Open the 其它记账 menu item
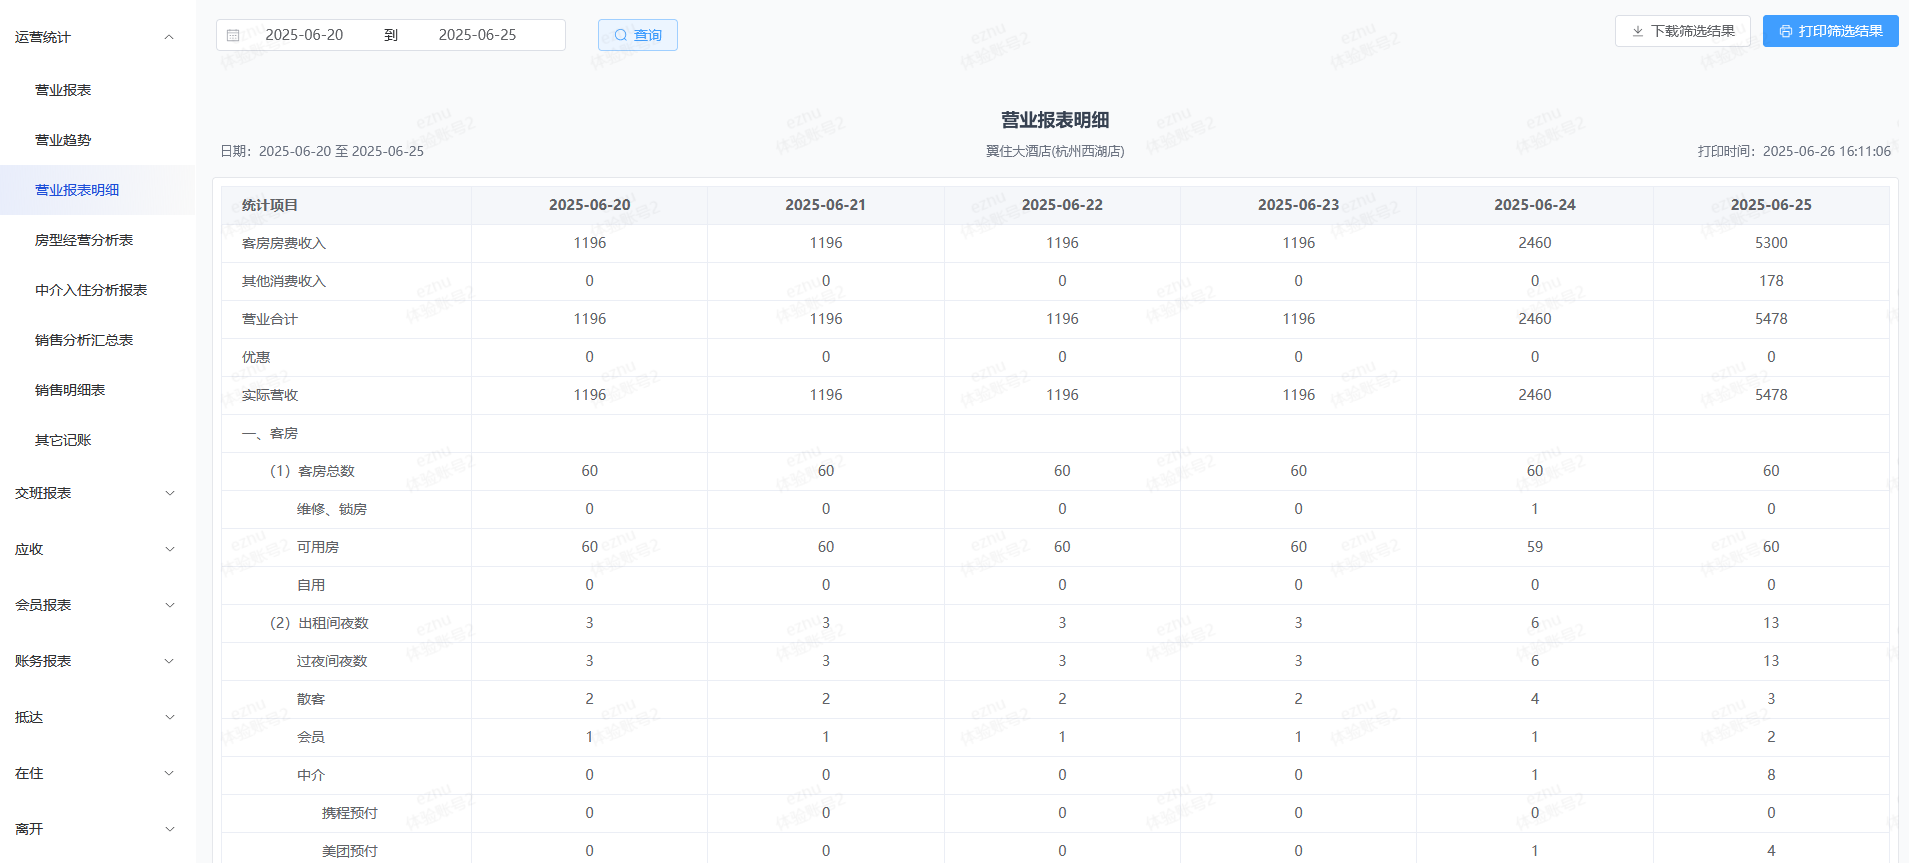Screen dimensions: 1909x863 coord(97,440)
